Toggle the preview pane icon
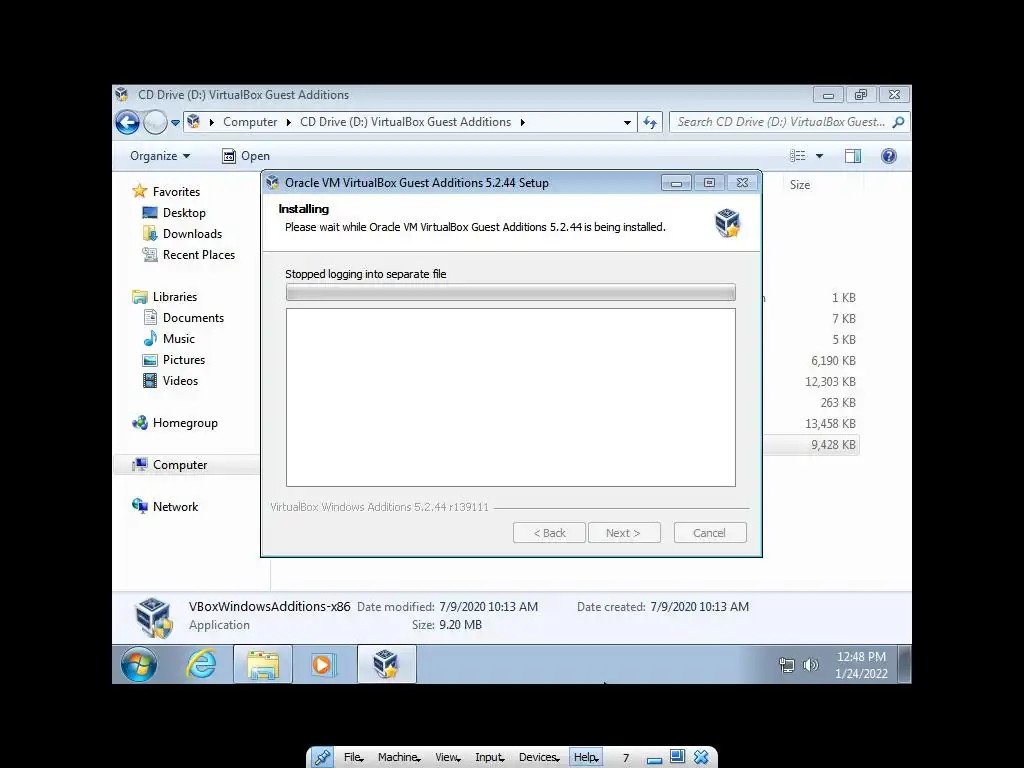 [853, 156]
